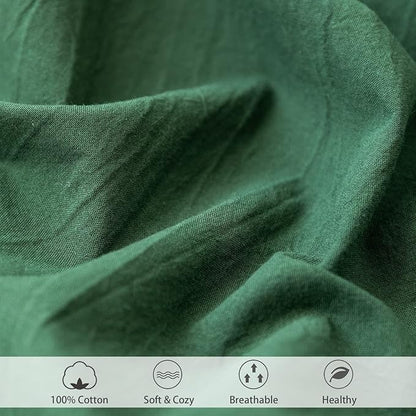Select the wavy lines Soft & Cozy icon

click(168, 374)
